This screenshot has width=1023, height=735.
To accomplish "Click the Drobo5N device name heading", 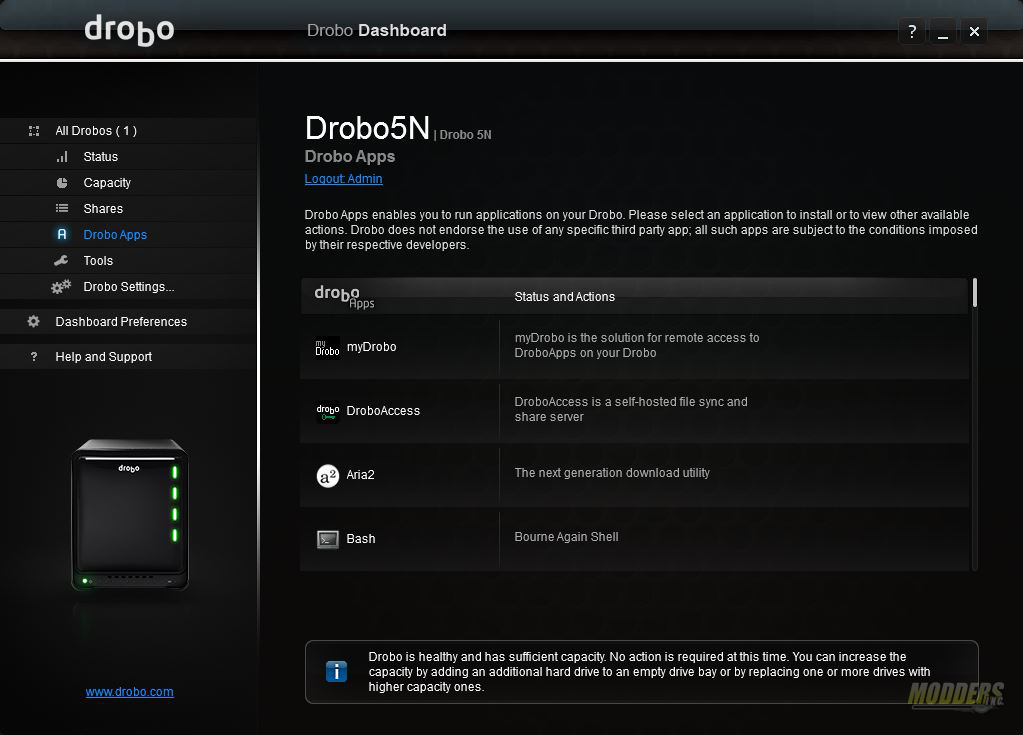I will (x=367, y=128).
